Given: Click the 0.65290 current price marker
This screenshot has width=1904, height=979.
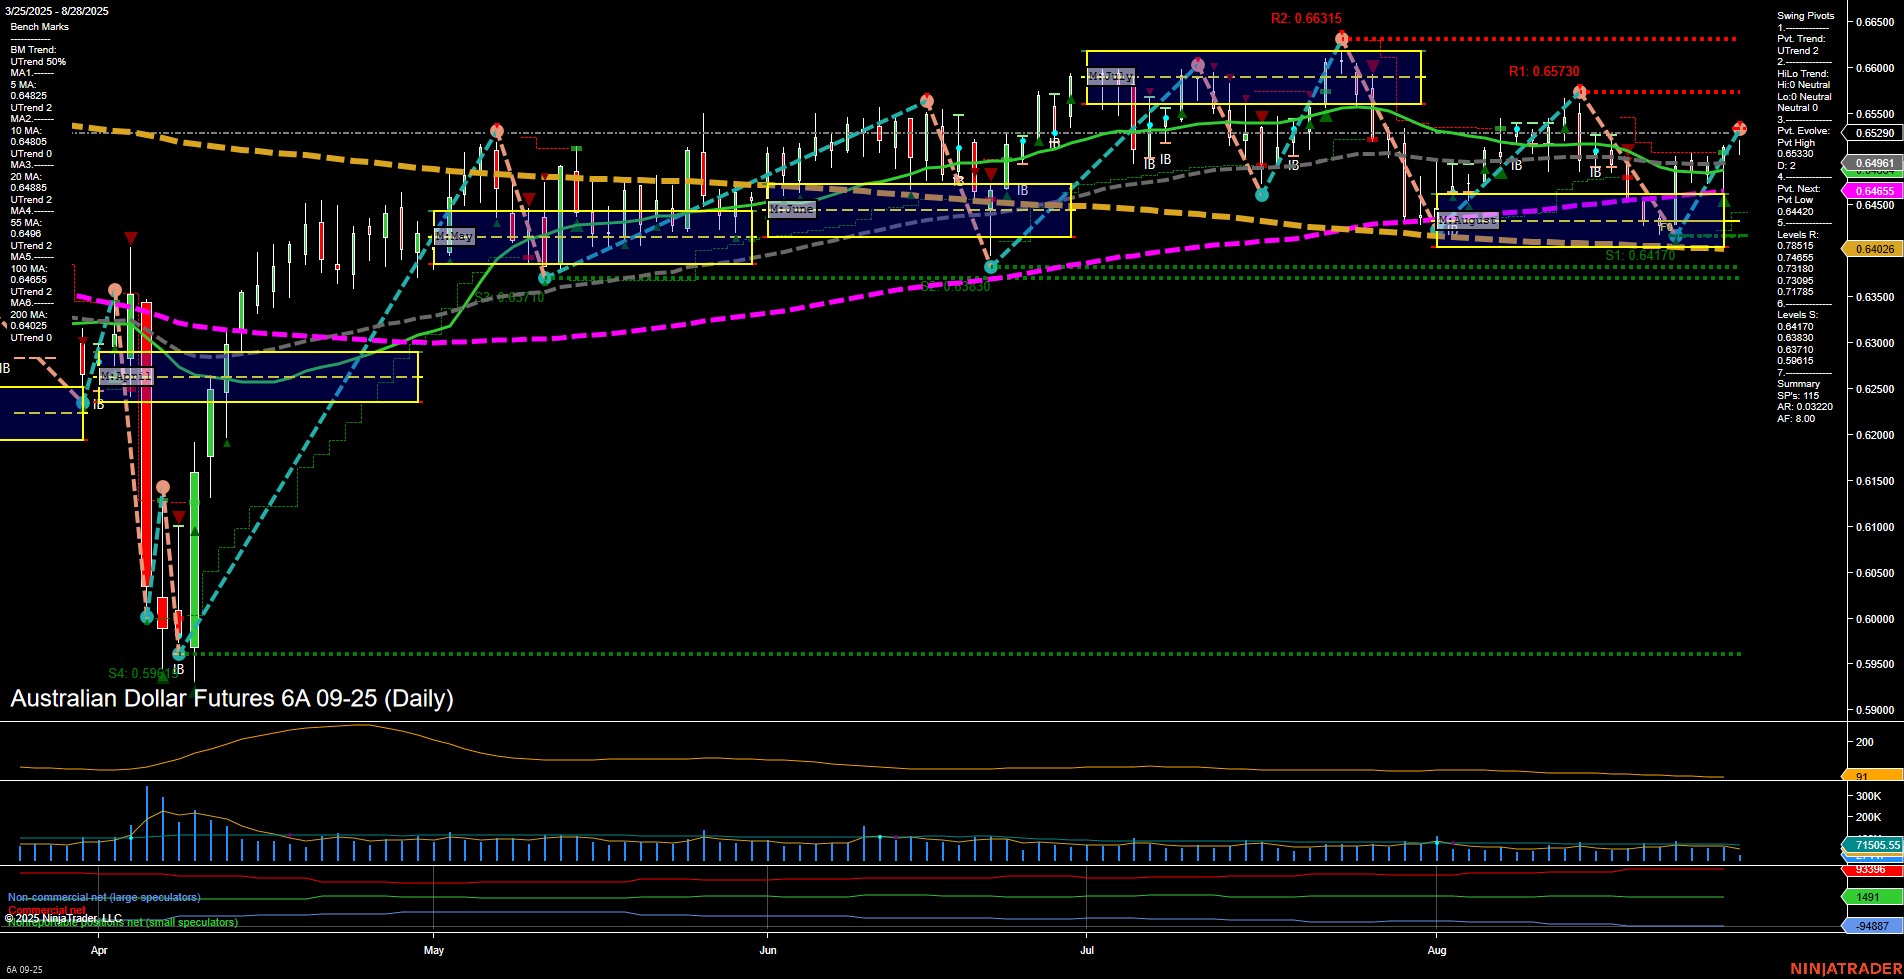Looking at the screenshot, I should click(x=1873, y=133).
